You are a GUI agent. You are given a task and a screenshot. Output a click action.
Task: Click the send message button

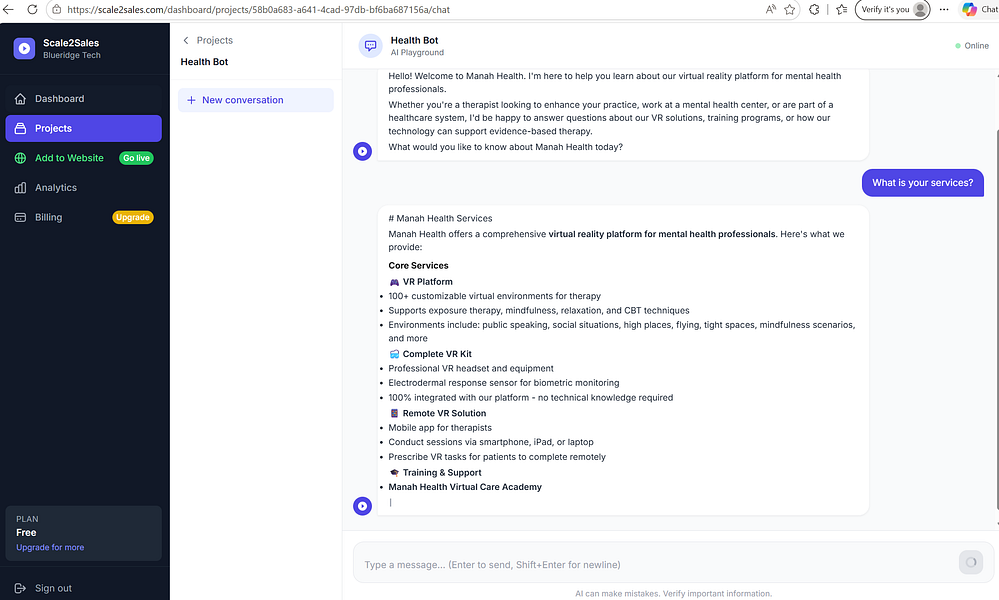click(971, 562)
